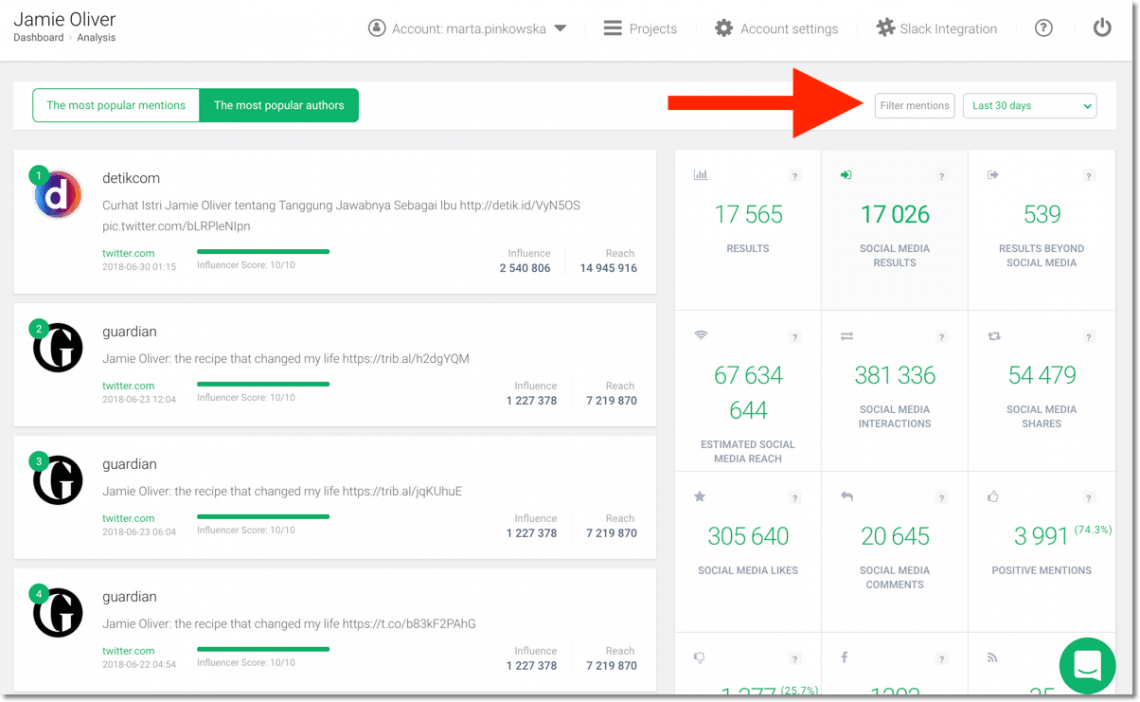1140x702 pixels.
Task: Click the retweet icon above Social Media Shares
Action: 994,336
